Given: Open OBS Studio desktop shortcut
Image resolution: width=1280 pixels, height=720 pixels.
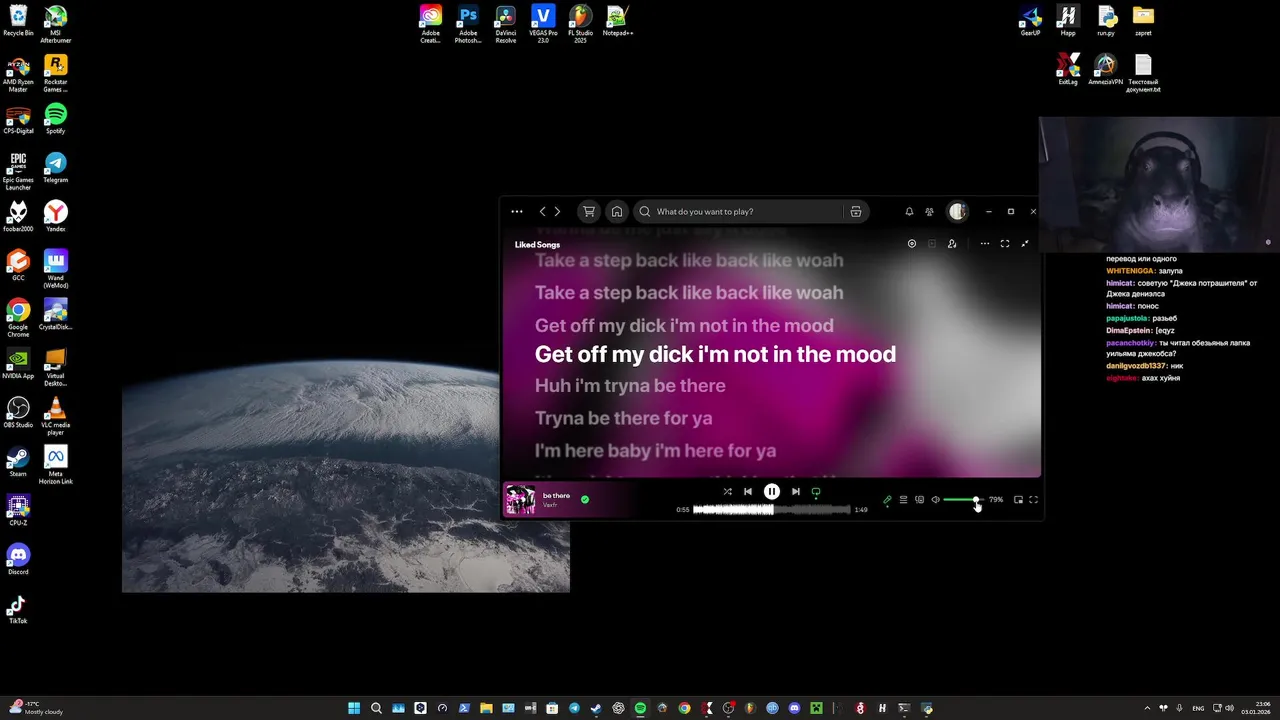Looking at the screenshot, I should (x=18, y=413).
